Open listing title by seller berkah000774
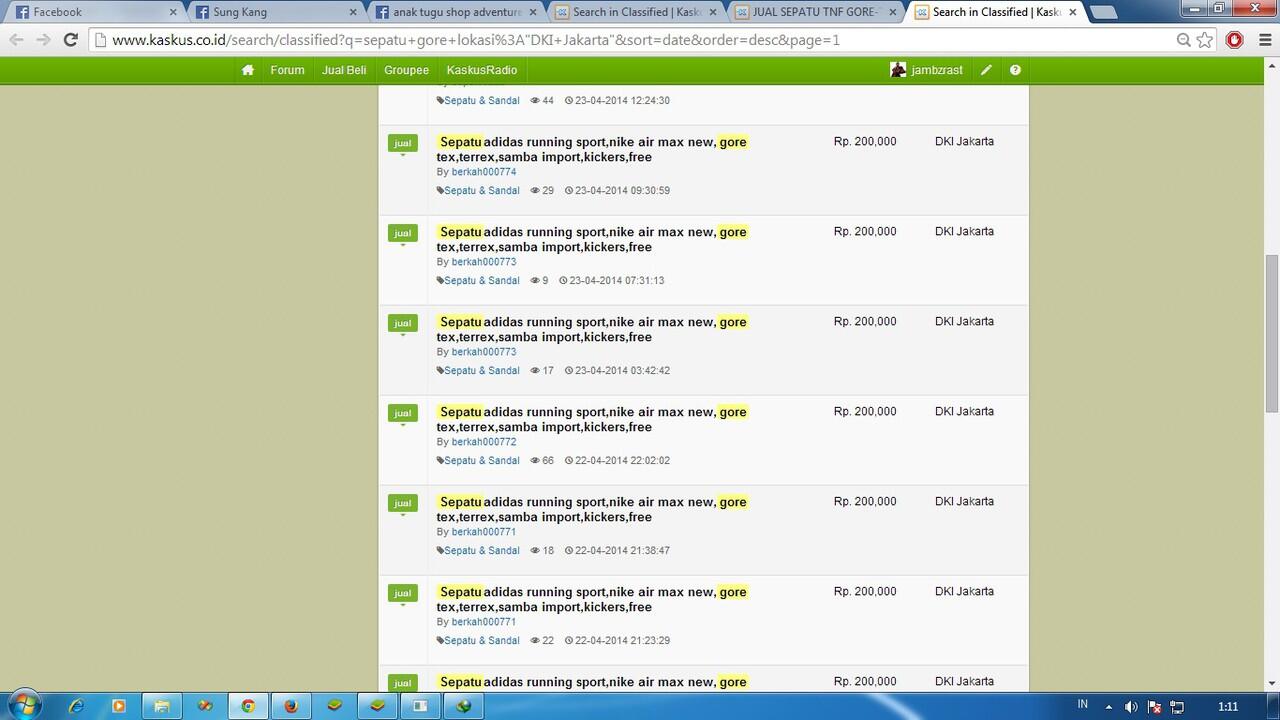This screenshot has width=1280, height=720. pyautogui.click(x=592, y=149)
